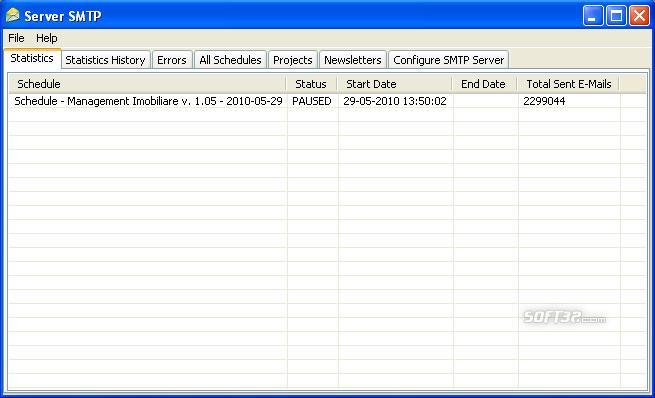Click the total sent value 2299044
This screenshot has height=398, width=655.
tap(544, 101)
